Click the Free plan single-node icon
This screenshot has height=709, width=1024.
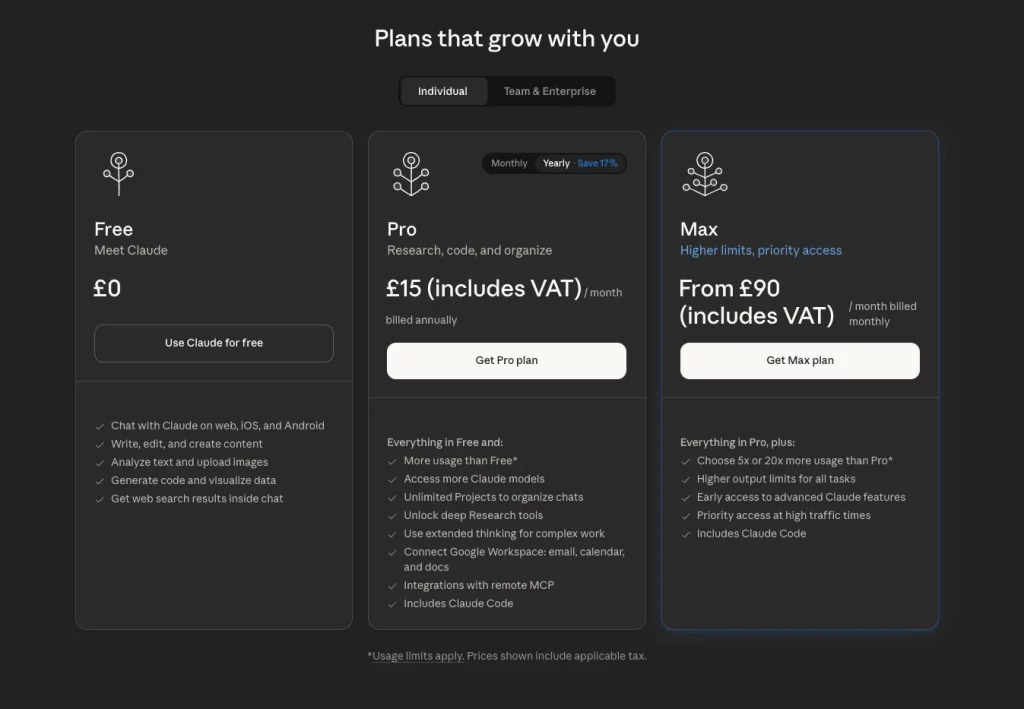[x=118, y=173]
